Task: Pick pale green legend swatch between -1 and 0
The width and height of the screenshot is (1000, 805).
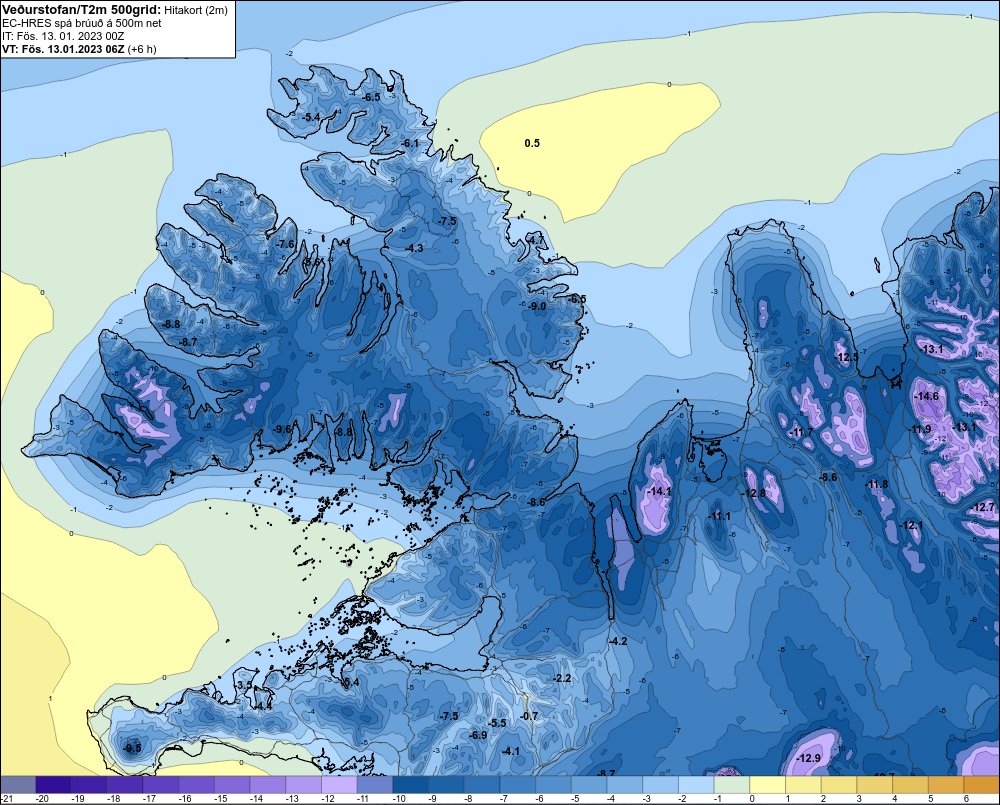Action: pyautogui.click(x=732, y=785)
